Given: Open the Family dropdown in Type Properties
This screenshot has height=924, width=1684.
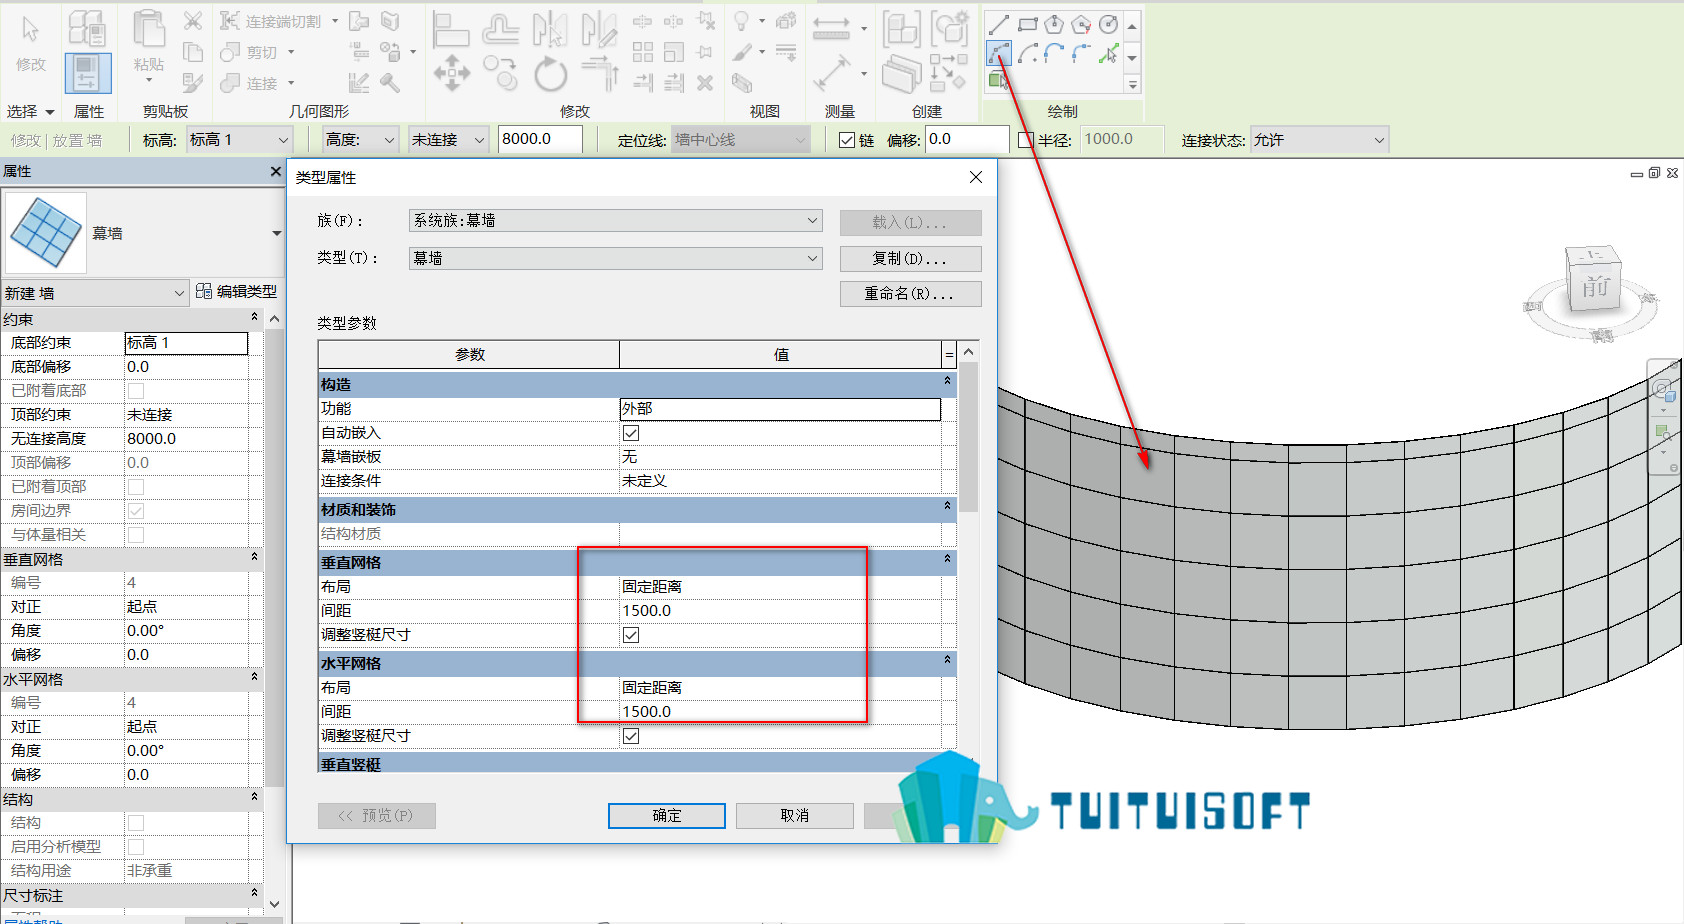Looking at the screenshot, I should 615,220.
